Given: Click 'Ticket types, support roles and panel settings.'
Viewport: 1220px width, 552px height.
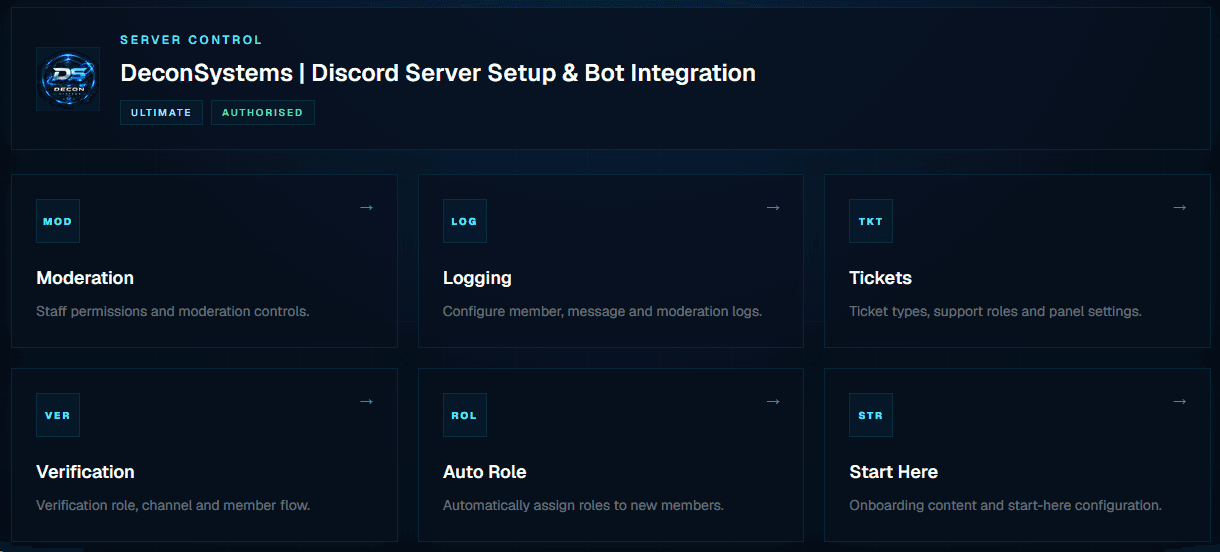Looking at the screenshot, I should click(x=995, y=311).
